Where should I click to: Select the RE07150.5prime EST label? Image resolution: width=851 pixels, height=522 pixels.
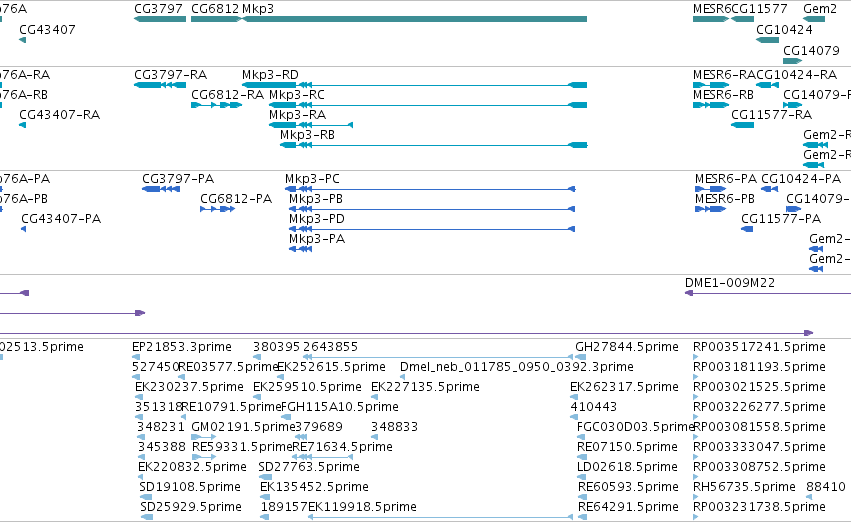coord(627,448)
